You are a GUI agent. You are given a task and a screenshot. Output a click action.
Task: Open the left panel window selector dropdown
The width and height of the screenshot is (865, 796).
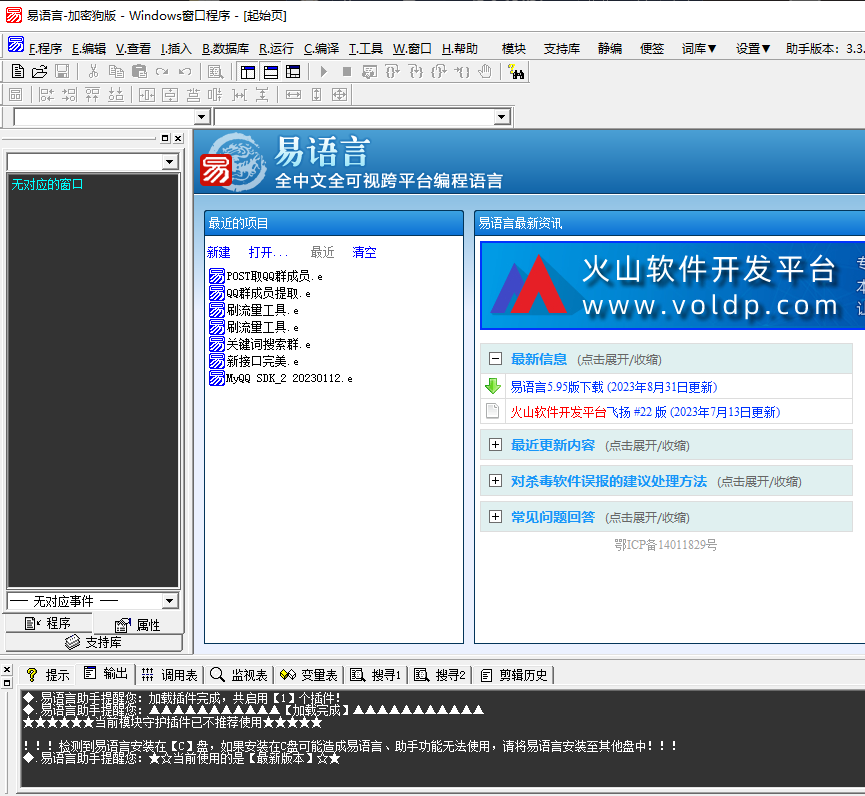tap(170, 162)
